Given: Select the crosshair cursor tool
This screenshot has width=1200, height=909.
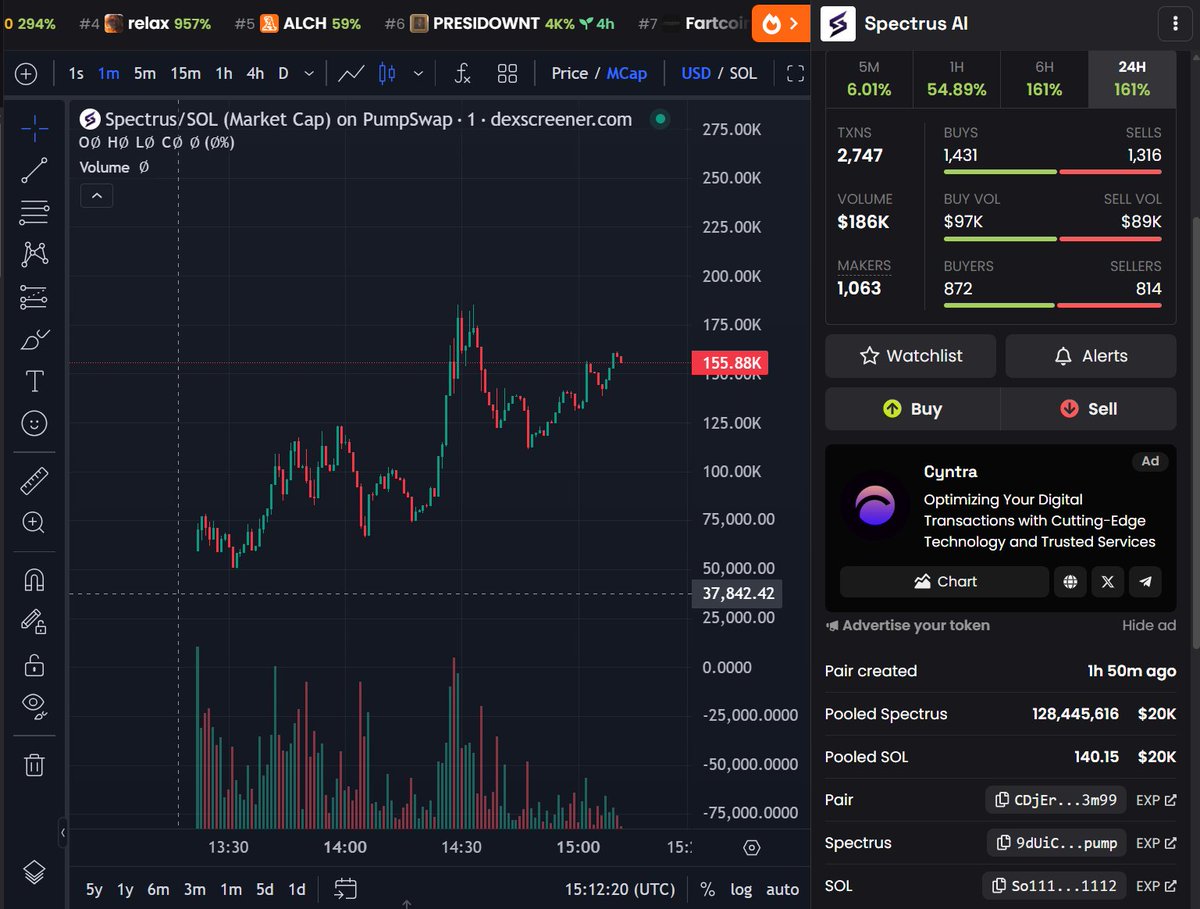Looking at the screenshot, I should [x=34, y=128].
